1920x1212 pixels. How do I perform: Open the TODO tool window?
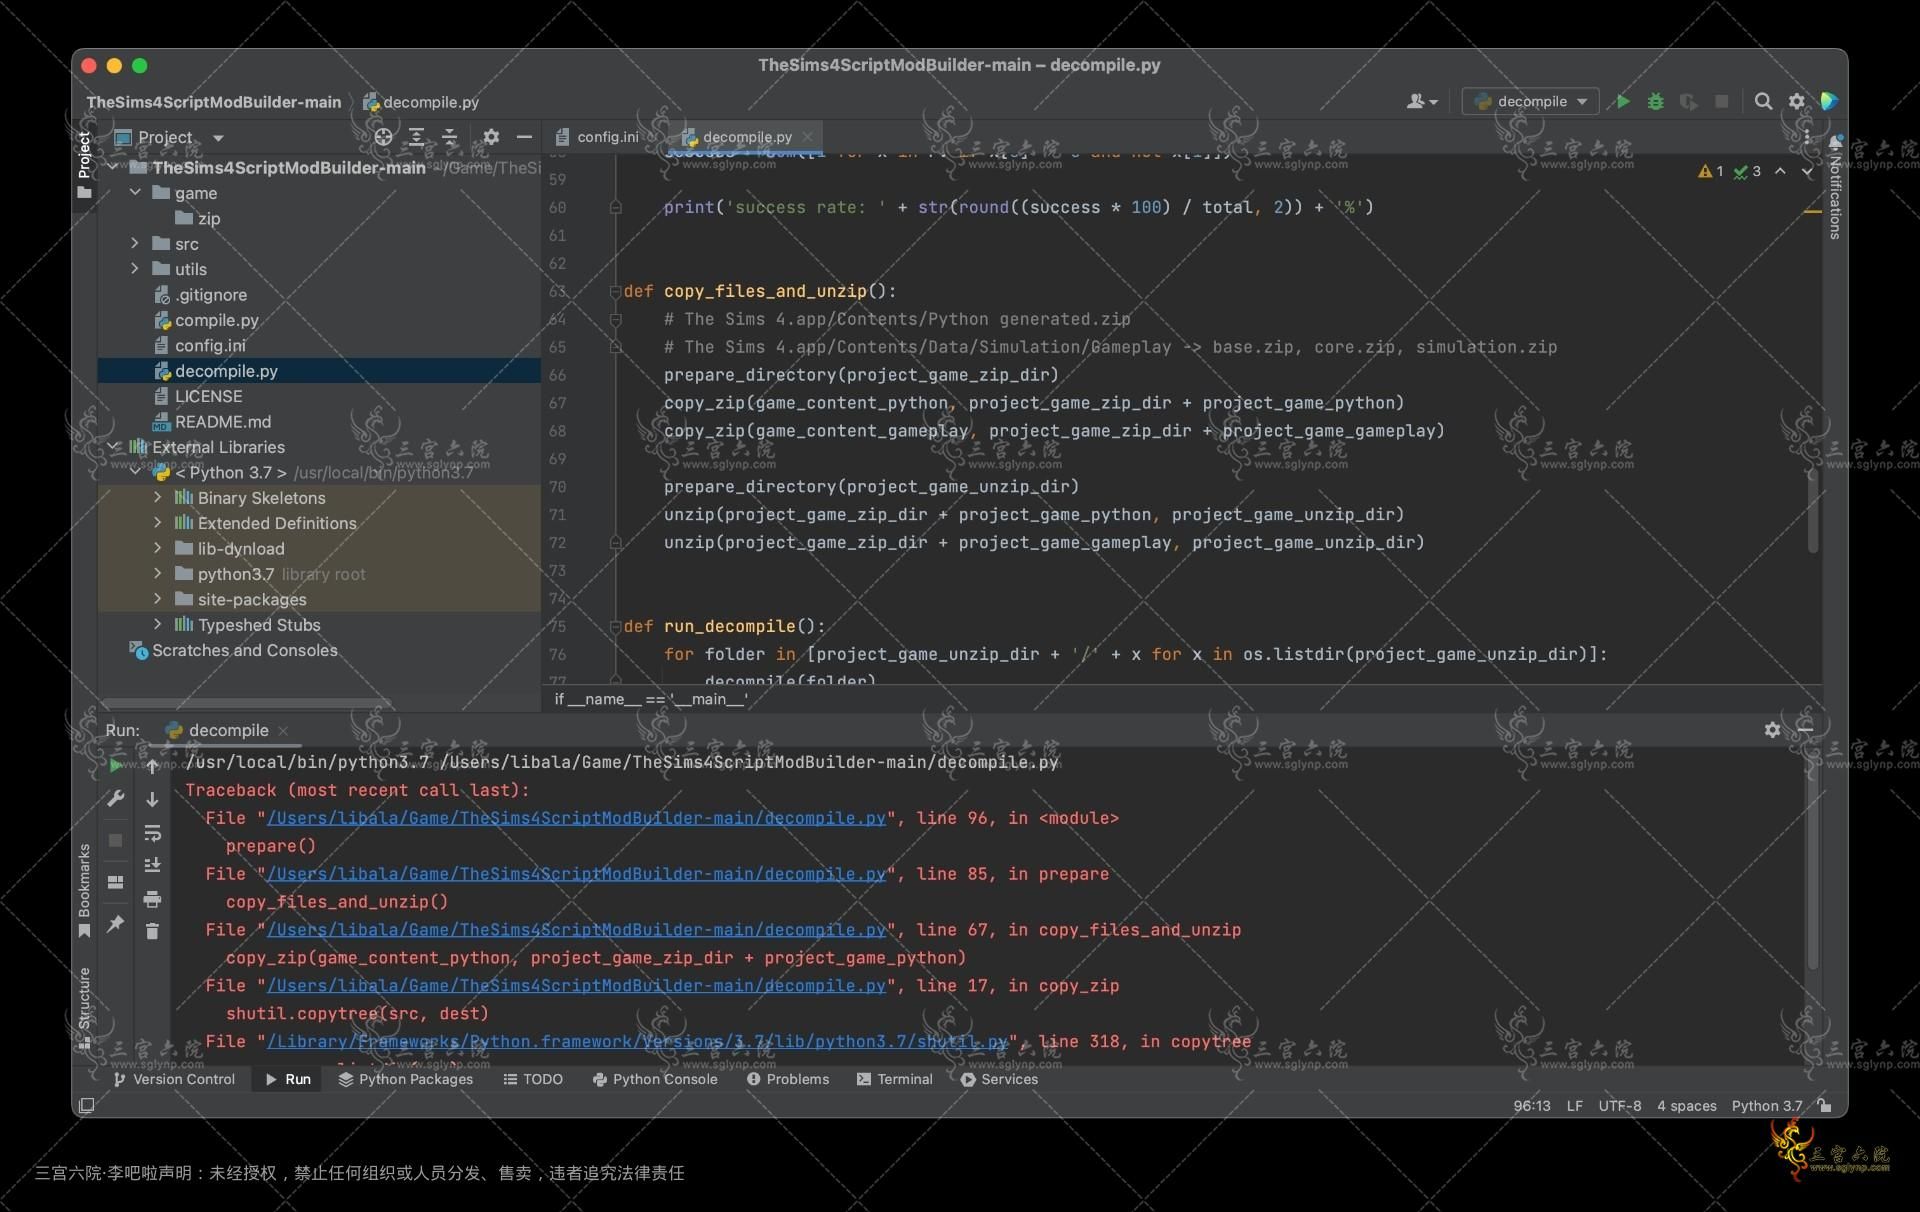(x=533, y=1079)
